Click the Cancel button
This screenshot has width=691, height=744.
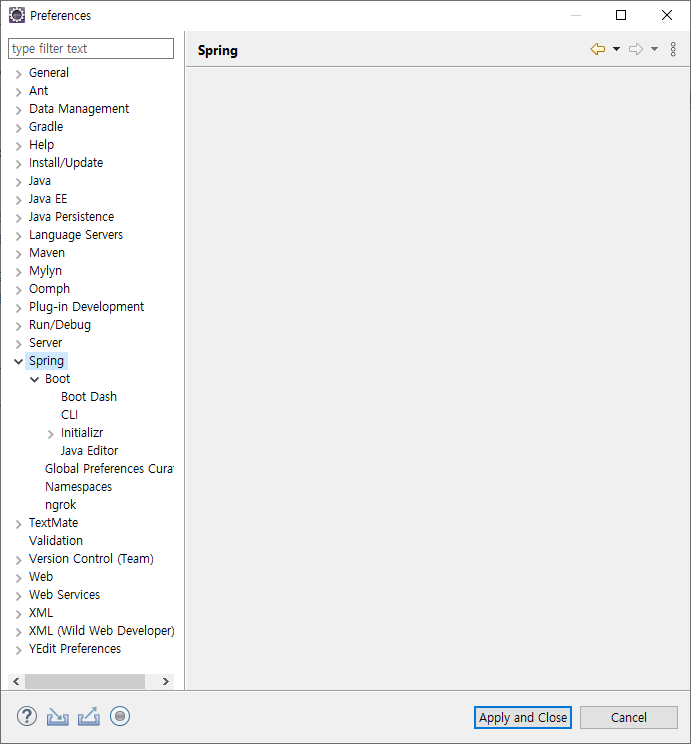tap(628, 717)
